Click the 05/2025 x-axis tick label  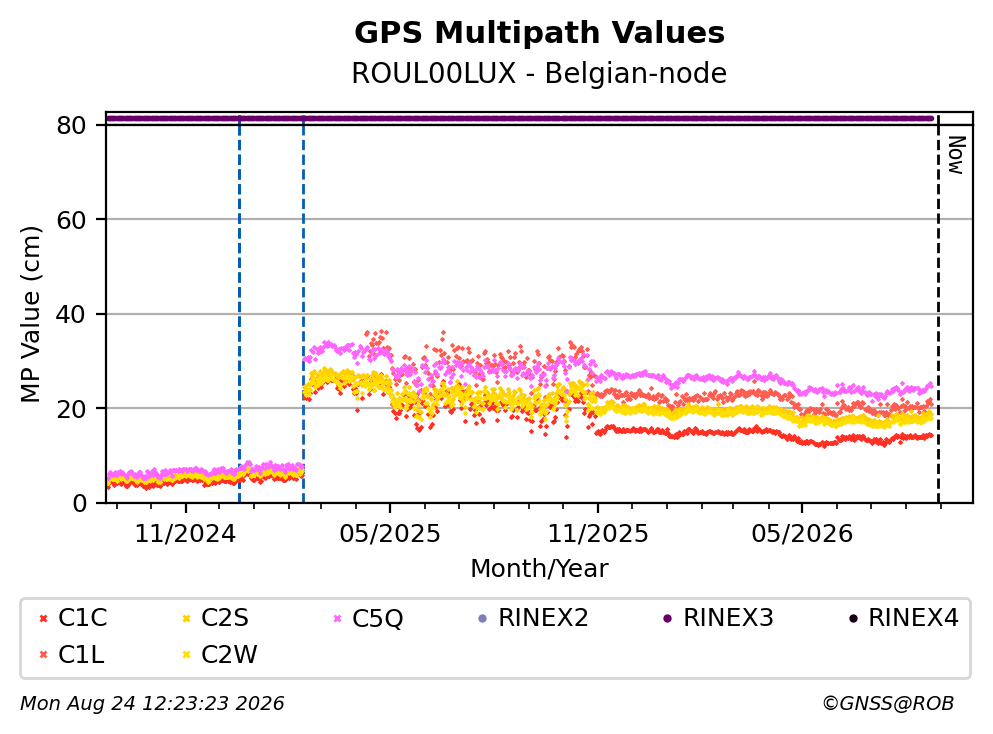tap(389, 534)
